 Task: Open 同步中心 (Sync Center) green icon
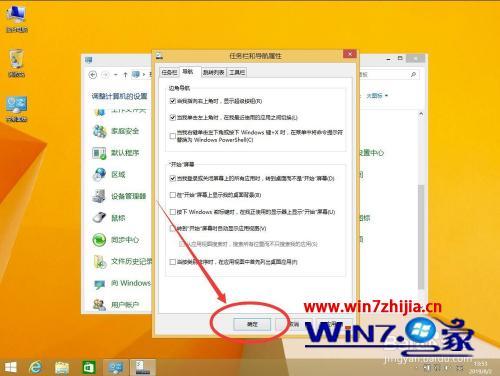(99, 240)
